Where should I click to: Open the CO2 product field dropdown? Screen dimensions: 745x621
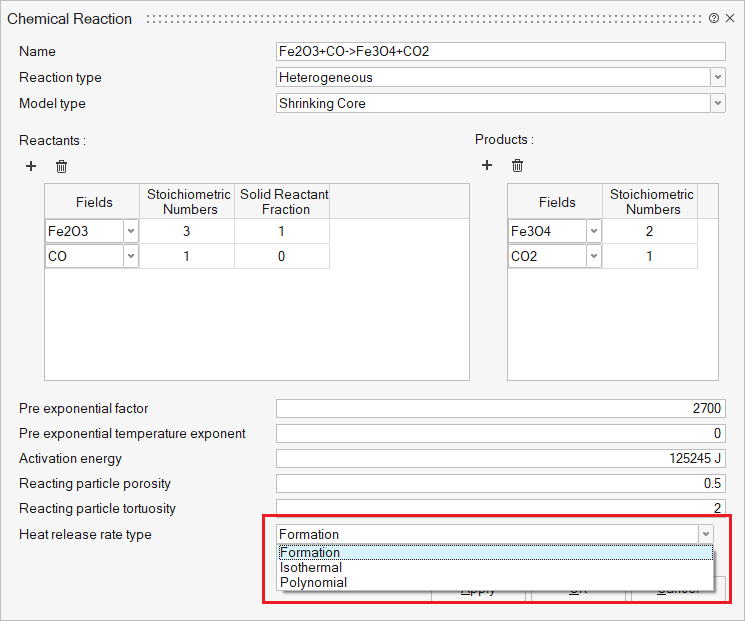(x=593, y=257)
